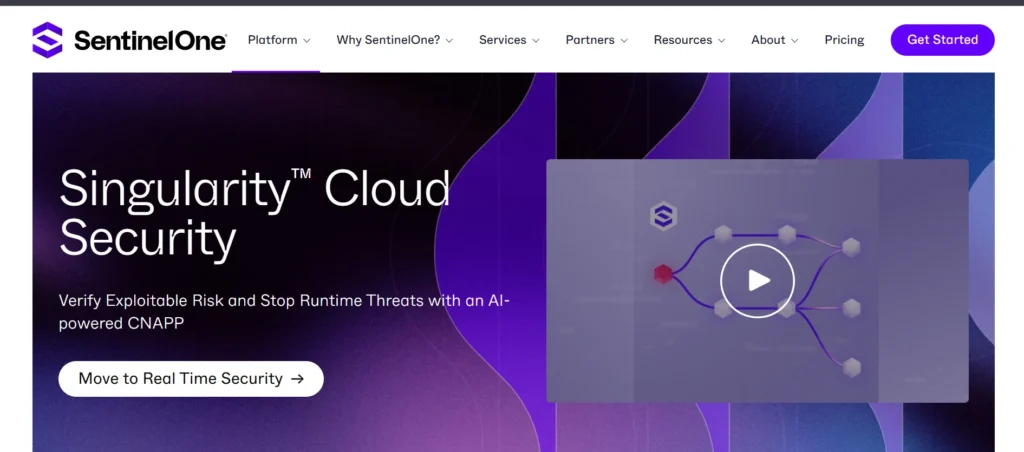Click Move to Real Time Security button
This screenshot has height=452, width=1024.
point(191,379)
